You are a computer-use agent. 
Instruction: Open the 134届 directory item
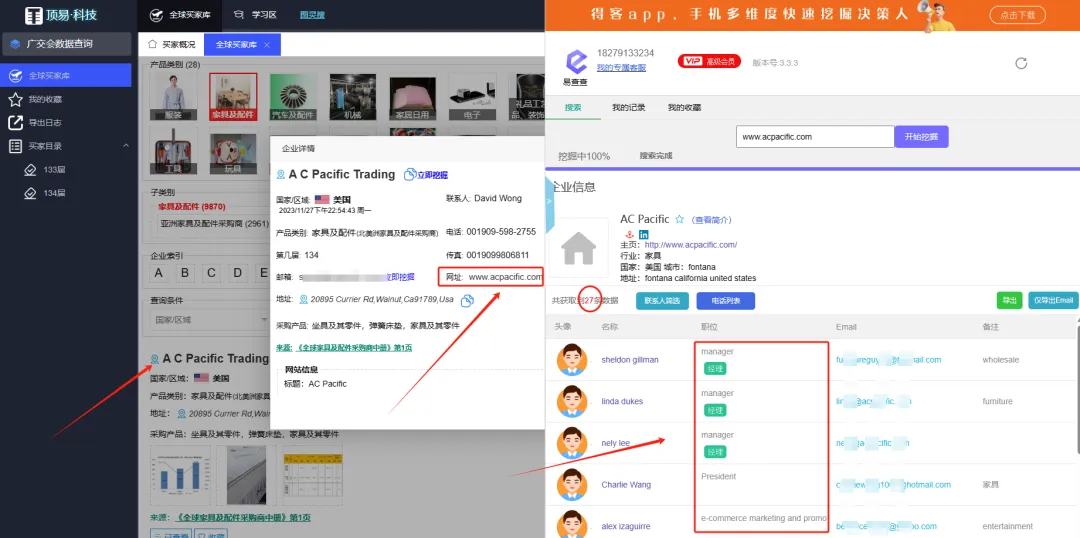54,193
